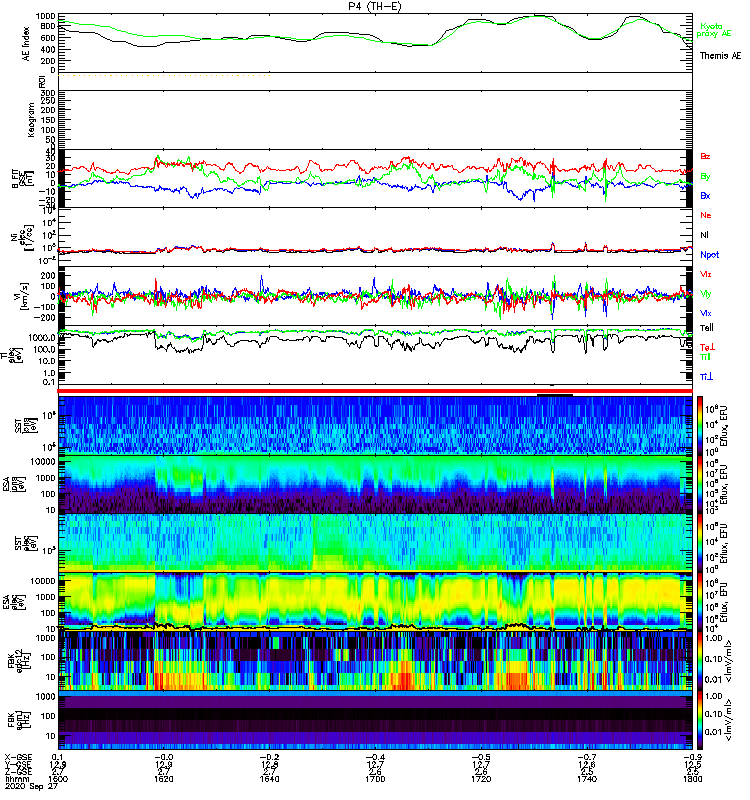The width and height of the screenshot is (750, 800).
Task: Click the 150 tick on Keogram axis
Action: click(48, 120)
